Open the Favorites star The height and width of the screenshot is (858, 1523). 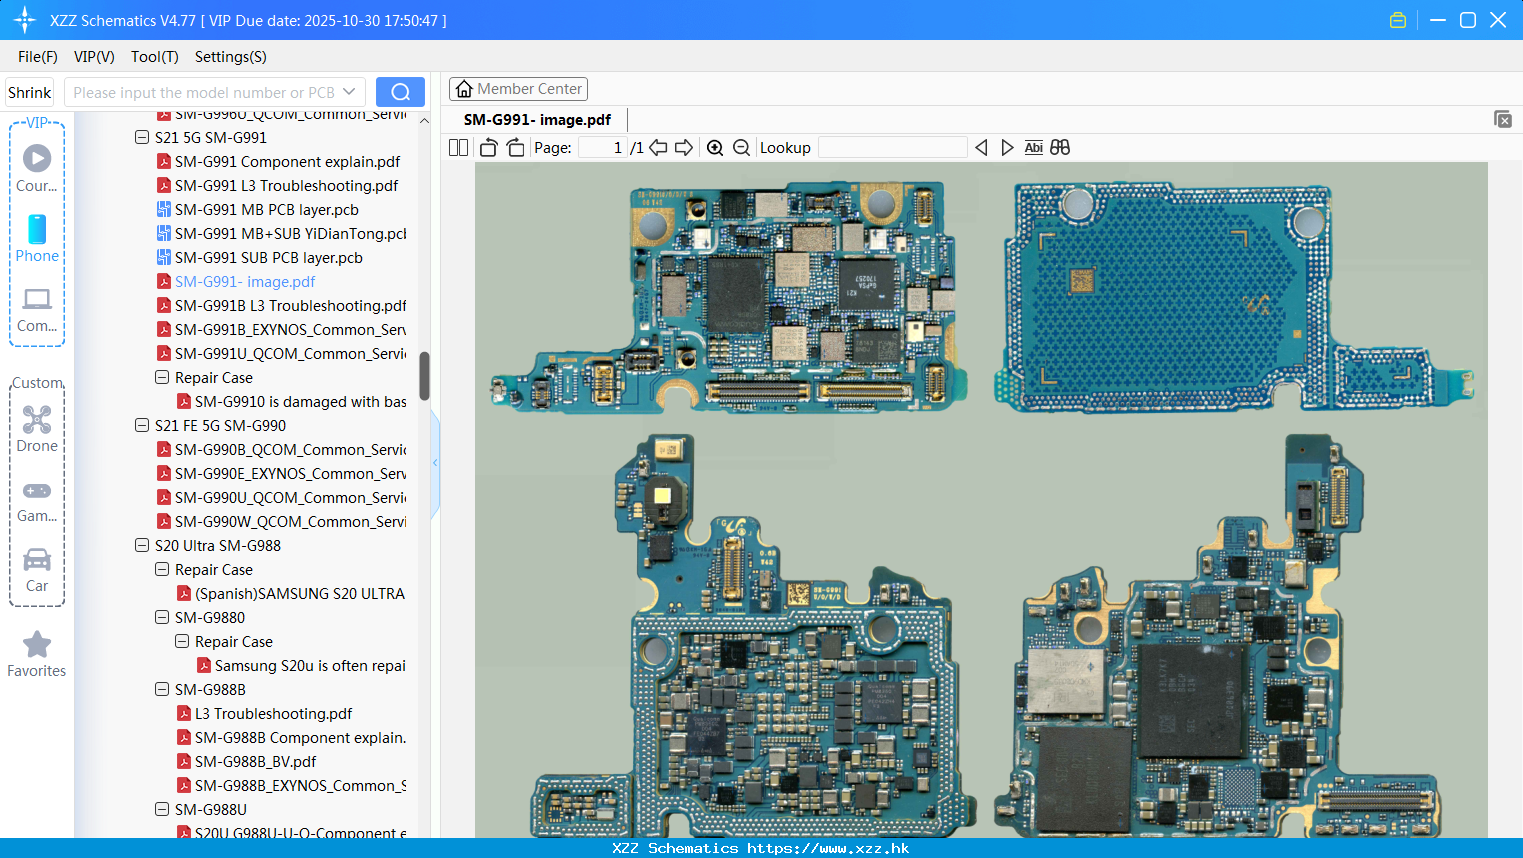point(37,654)
